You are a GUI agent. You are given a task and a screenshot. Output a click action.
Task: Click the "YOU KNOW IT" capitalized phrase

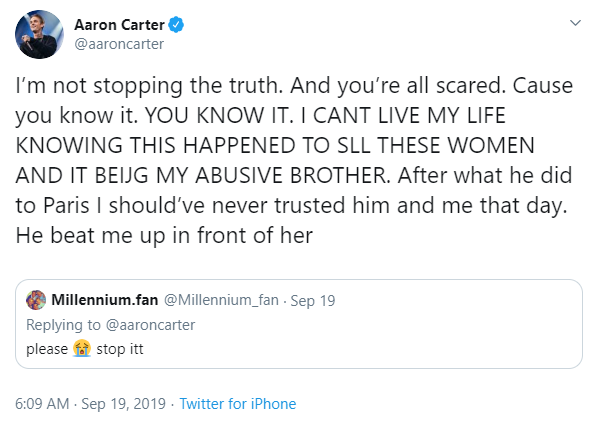[x=219, y=115]
